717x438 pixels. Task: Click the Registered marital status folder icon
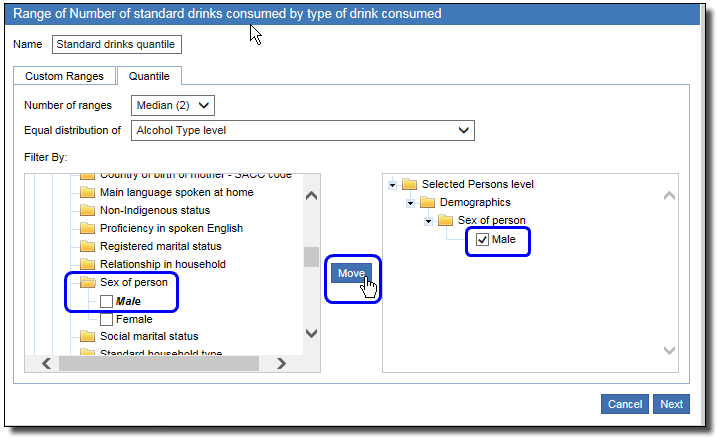(x=87, y=247)
